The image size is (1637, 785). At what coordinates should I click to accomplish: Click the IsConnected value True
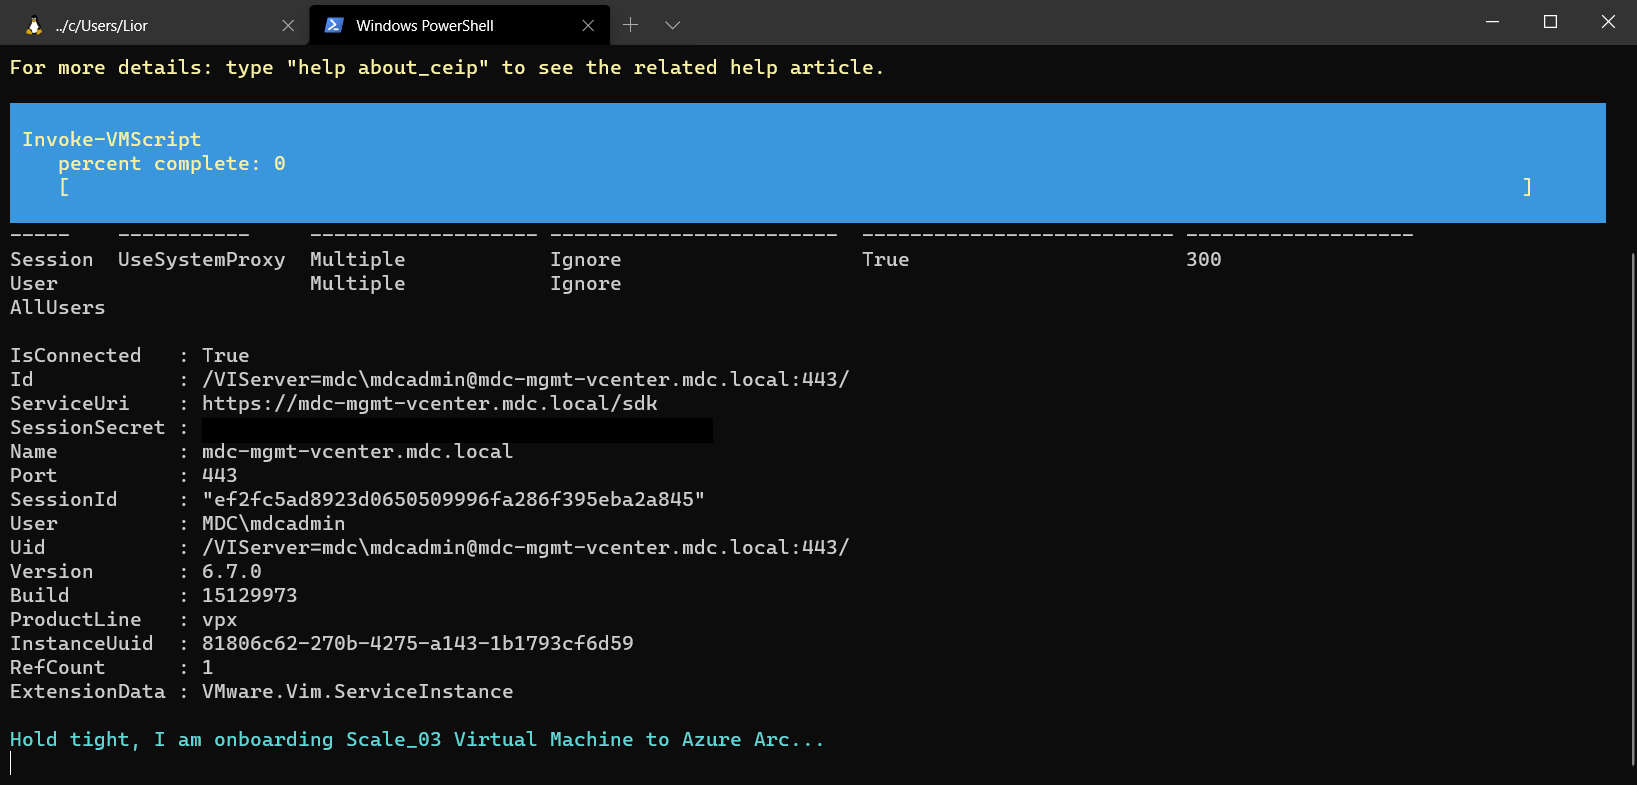pos(226,355)
